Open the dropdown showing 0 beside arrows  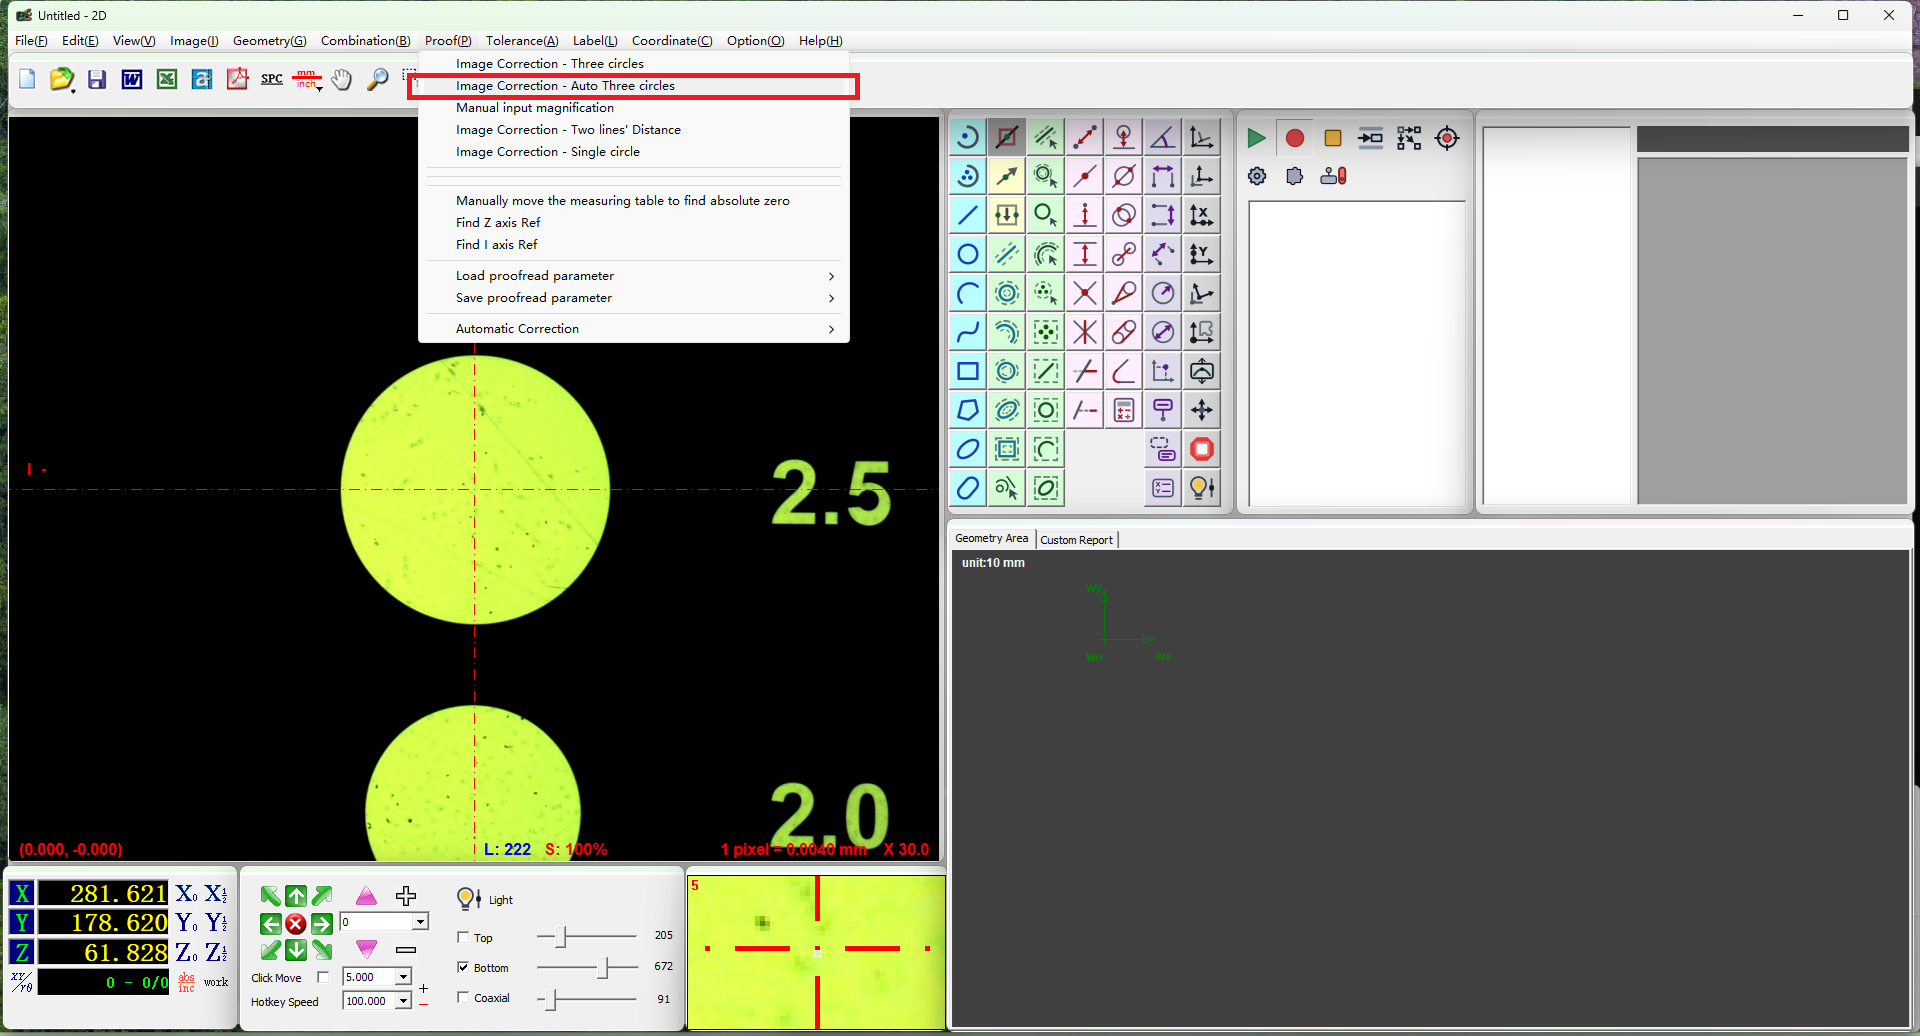click(x=421, y=922)
